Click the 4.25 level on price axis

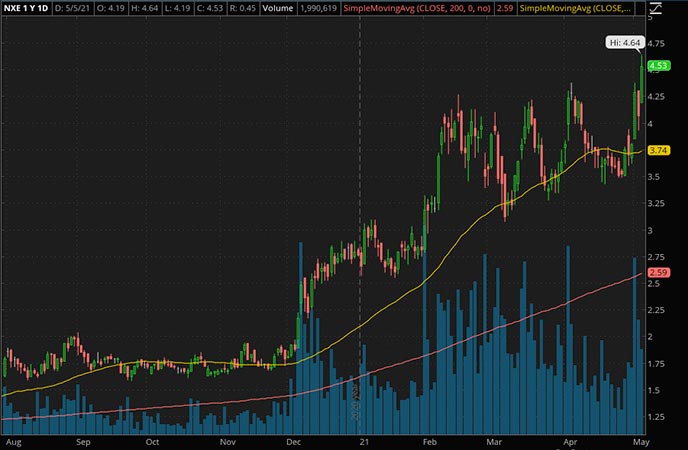point(658,97)
